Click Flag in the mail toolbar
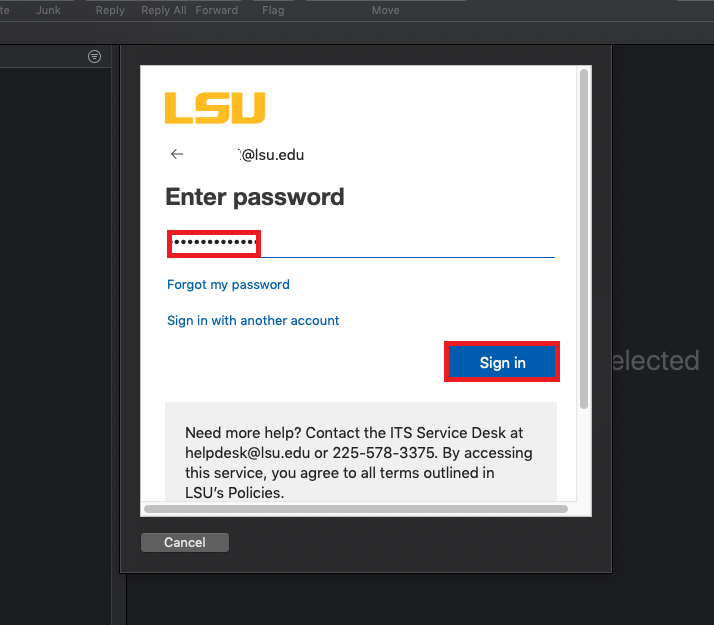Image resolution: width=714 pixels, height=625 pixels. tap(273, 10)
